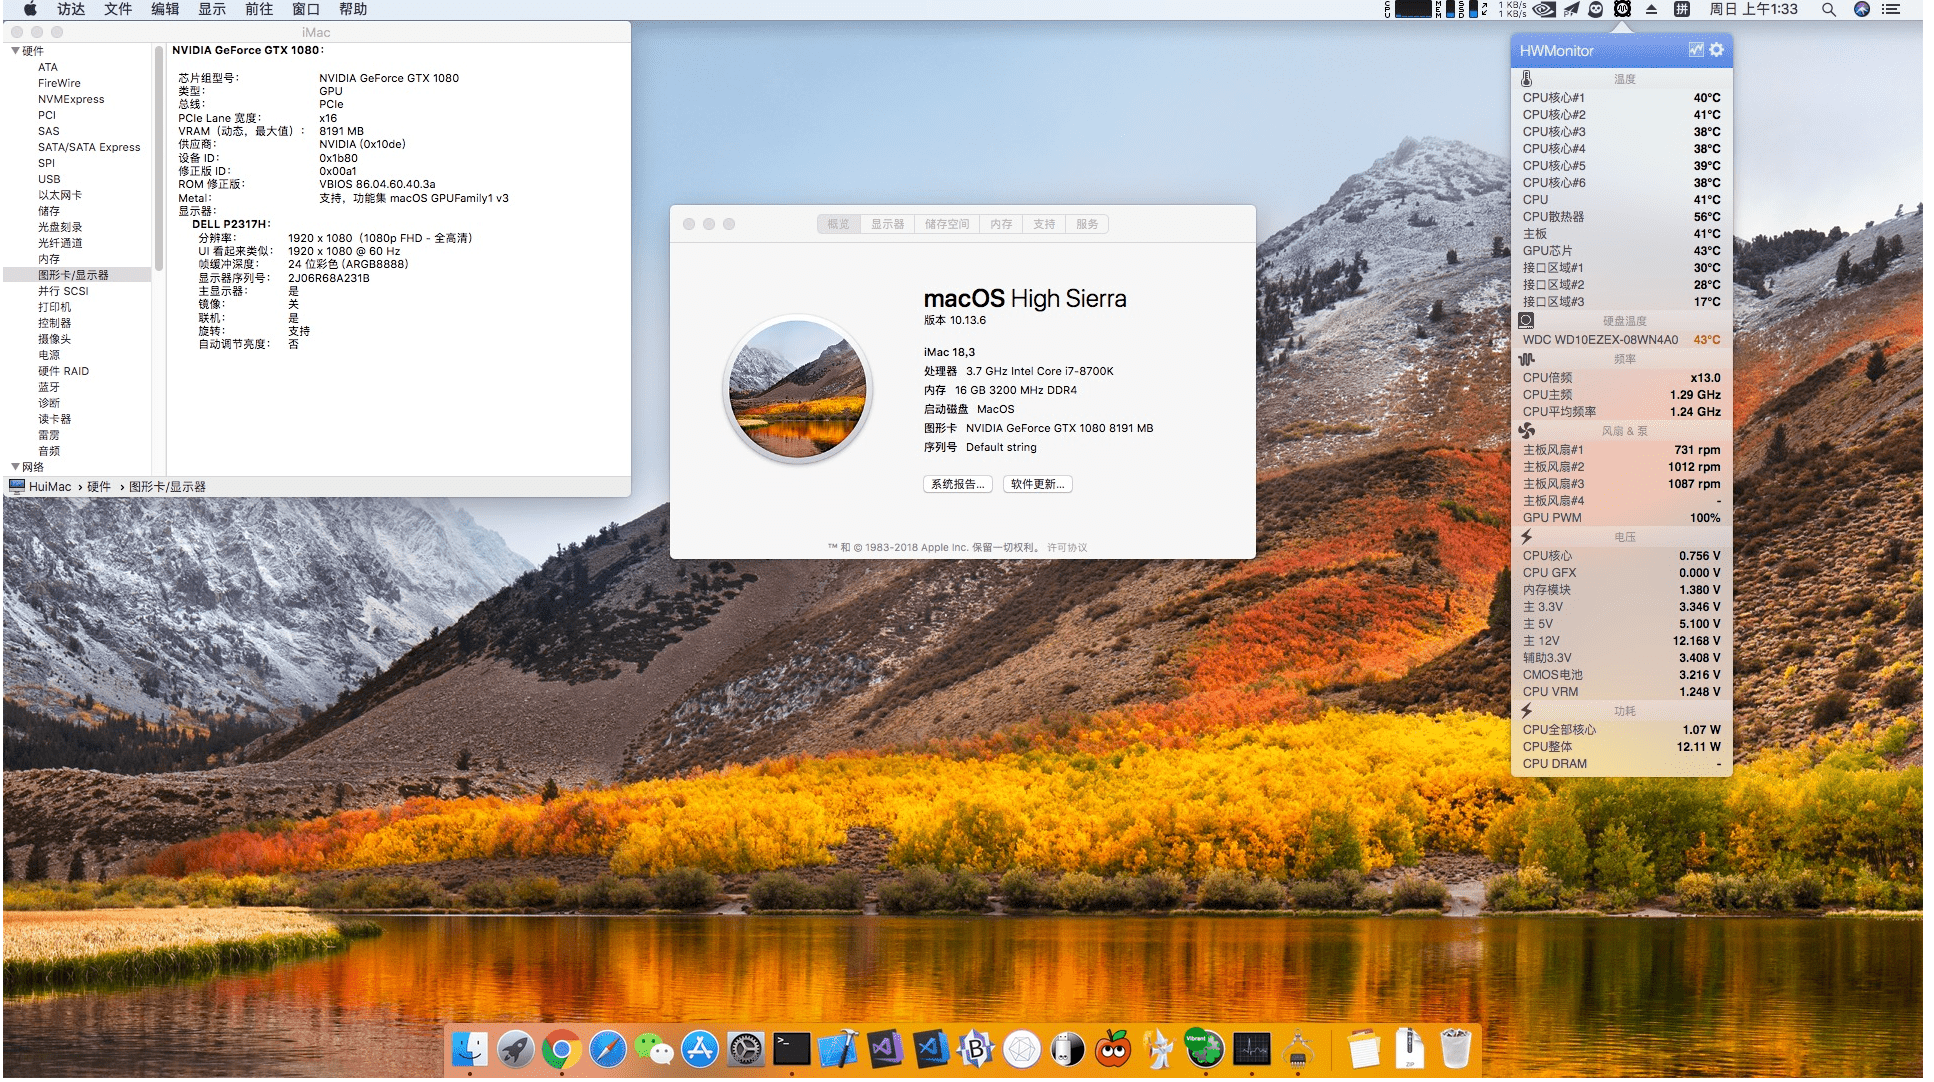Switch to the 显示器 tab
The width and height of the screenshot is (1934, 1082).
(x=887, y=224)
